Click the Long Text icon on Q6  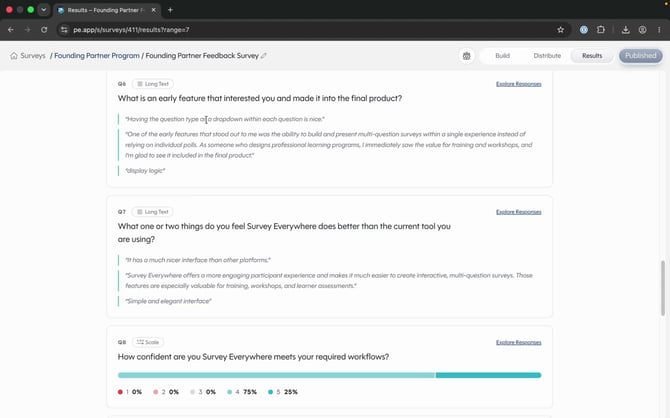tap(140, 84)
